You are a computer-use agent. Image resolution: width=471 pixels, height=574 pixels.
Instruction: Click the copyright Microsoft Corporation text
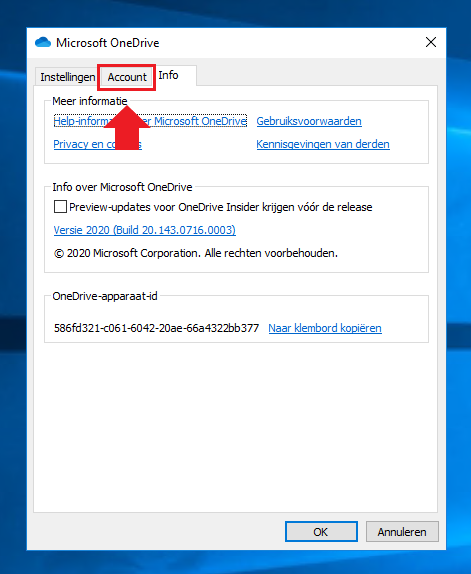pyautogui.click(x=196, y=253)
